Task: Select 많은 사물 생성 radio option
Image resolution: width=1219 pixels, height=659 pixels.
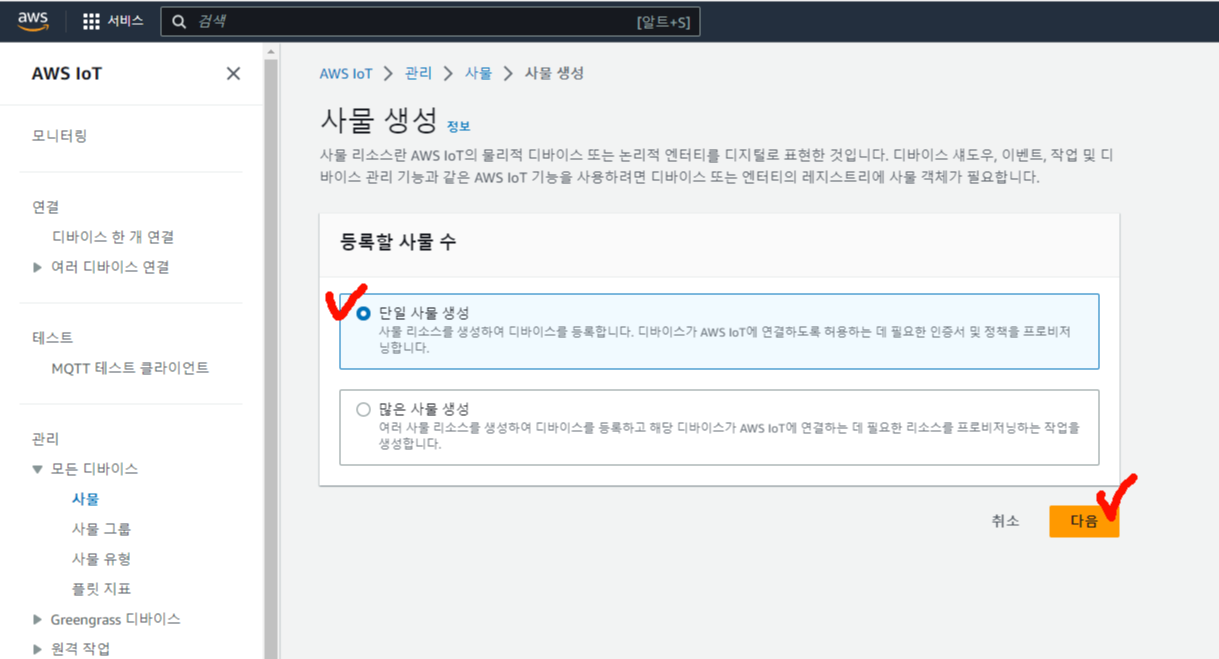Action: 363,409
